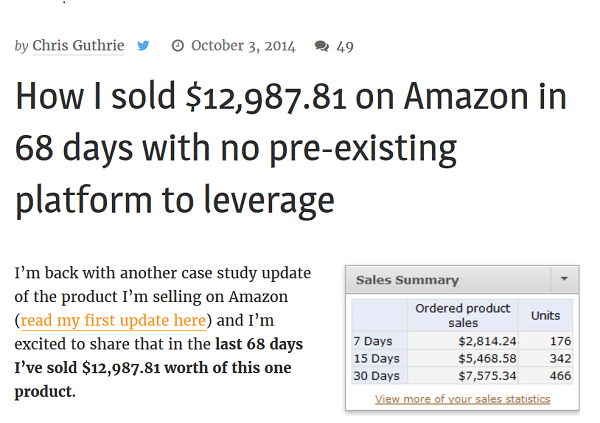The width and height of the screenshot is (600, 423).
Task: Click the clock icon before the date
Action: (178, 46)
